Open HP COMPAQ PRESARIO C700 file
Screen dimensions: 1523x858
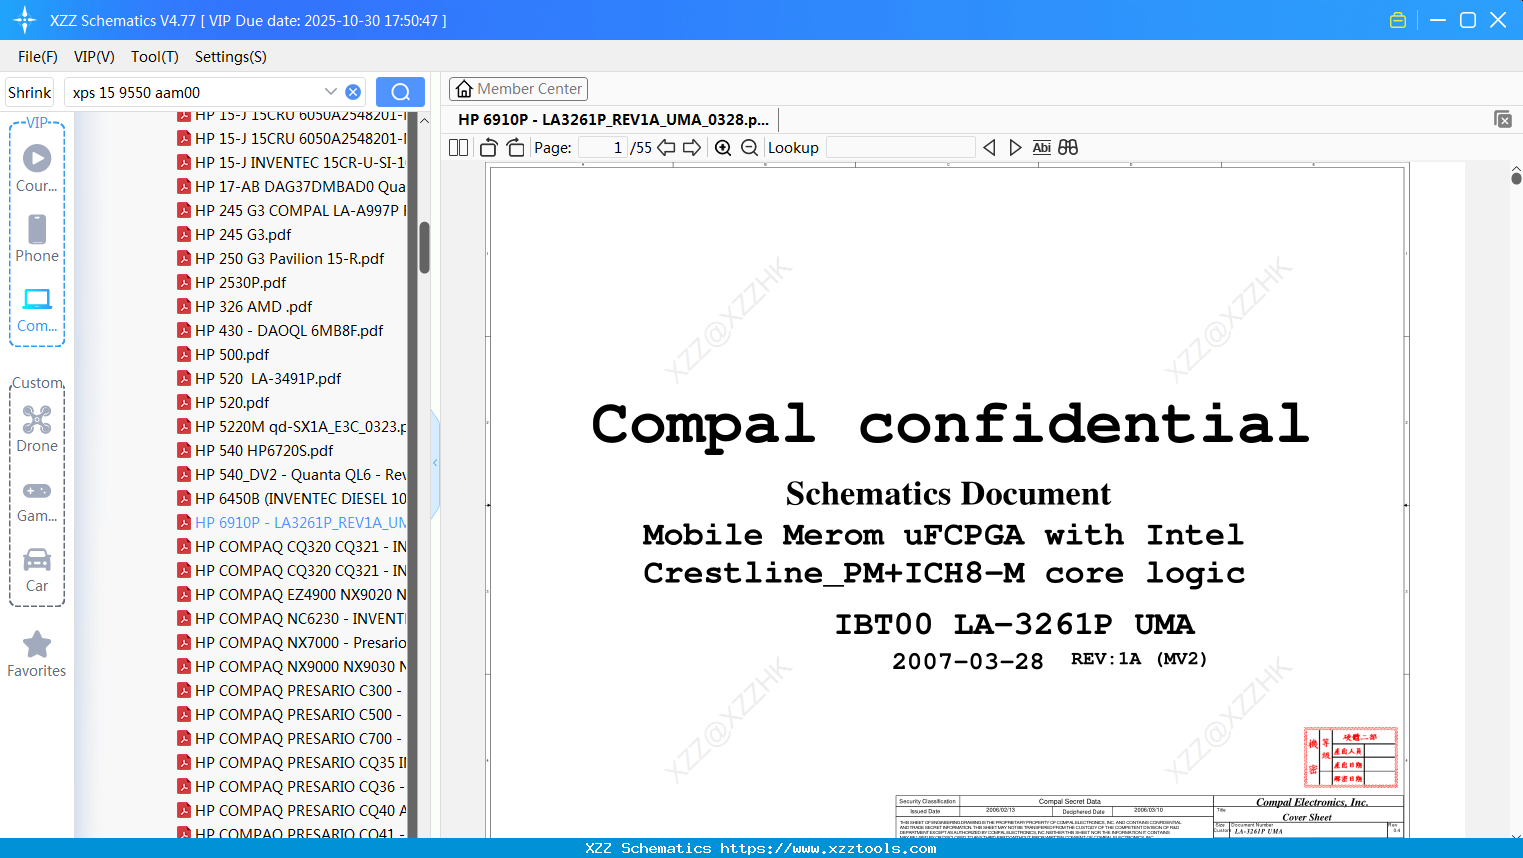[x=291, y=738]
